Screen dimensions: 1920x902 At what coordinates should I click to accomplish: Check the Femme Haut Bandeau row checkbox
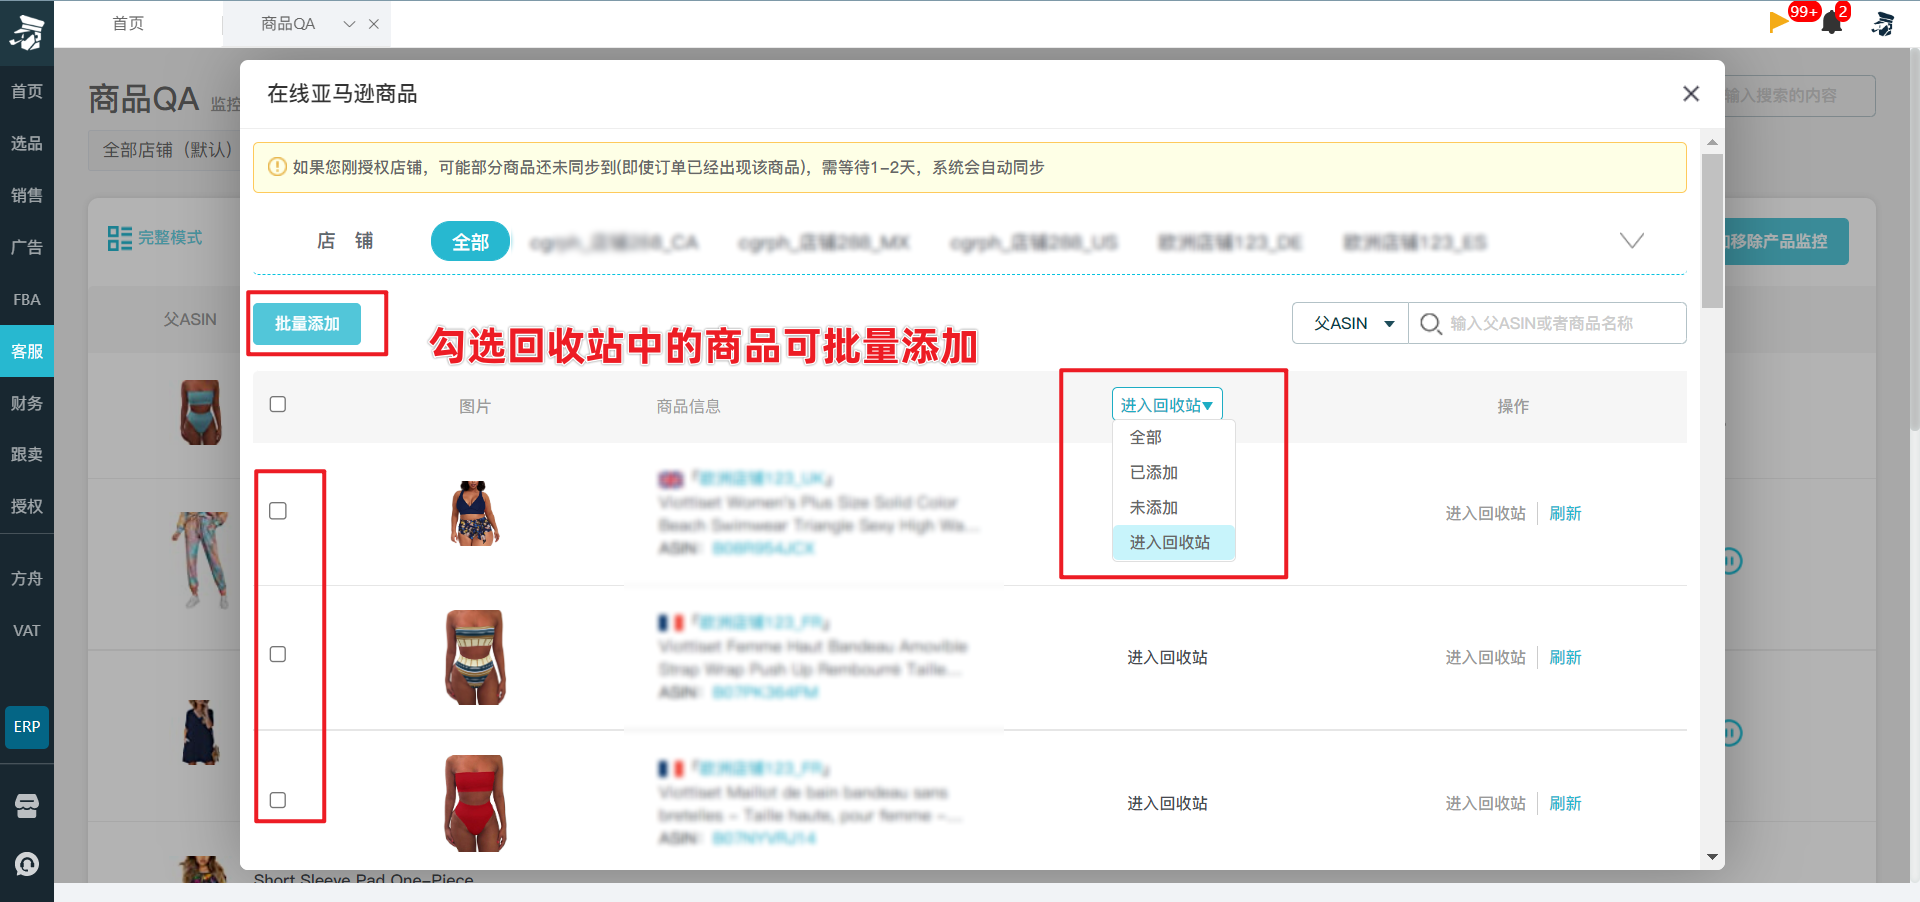click(x=278, y=654)
